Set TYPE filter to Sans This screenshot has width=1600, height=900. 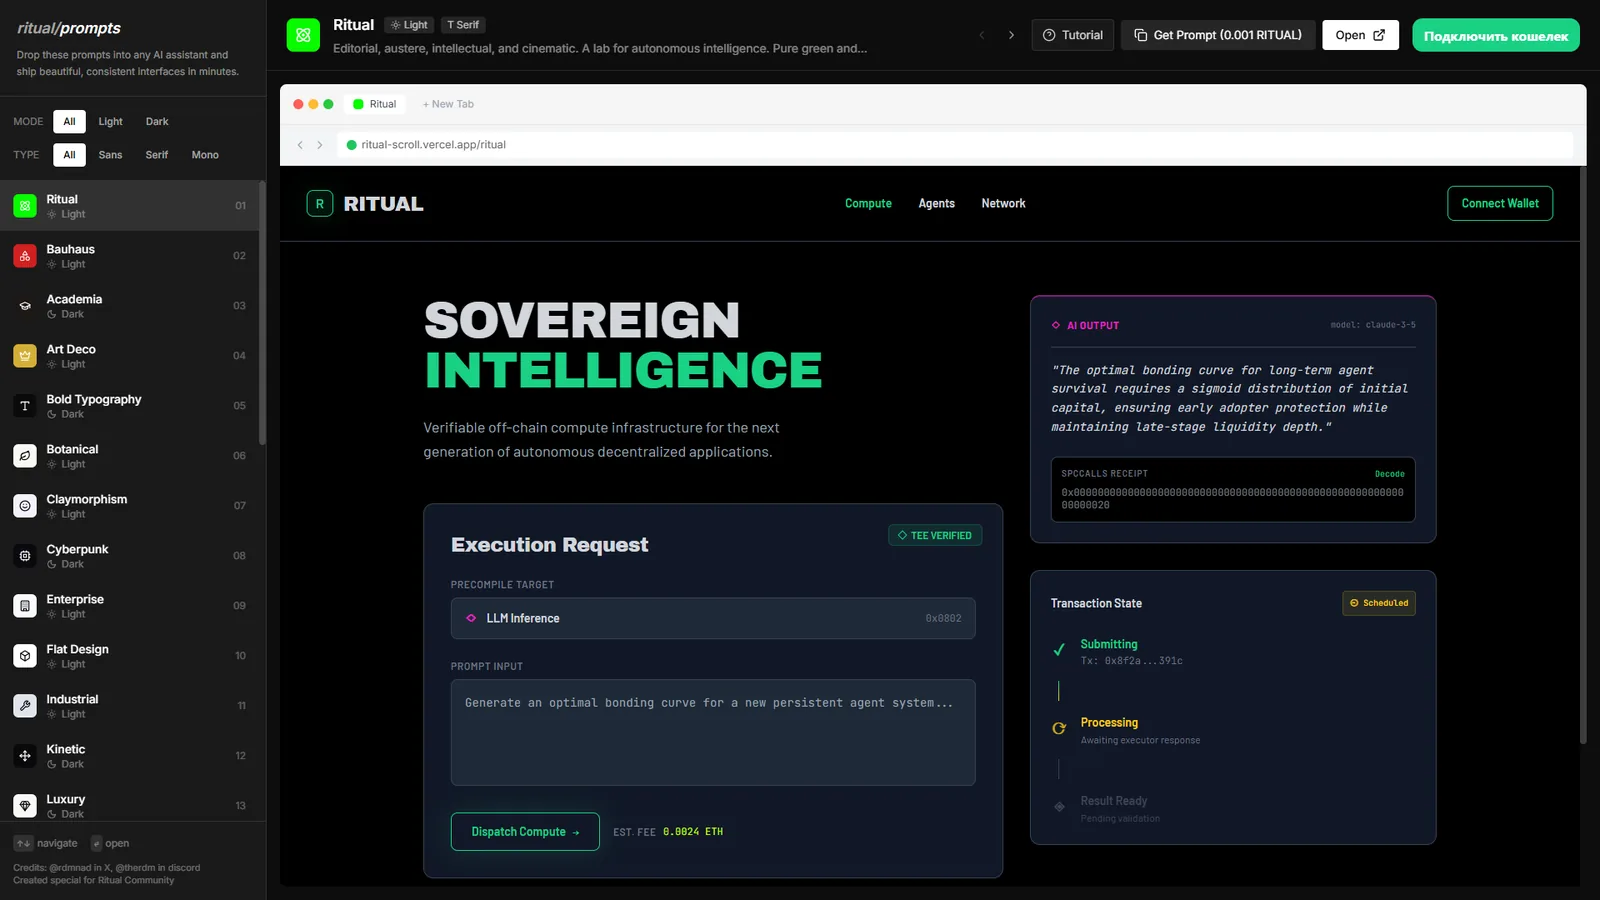coord(110,155)
